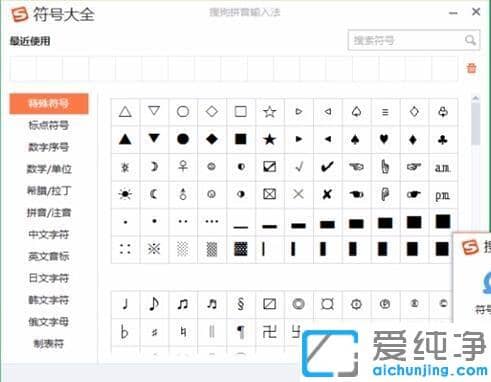
Task: Insert the horizontal ellipsis dots symbol
Action: (212, 221)
